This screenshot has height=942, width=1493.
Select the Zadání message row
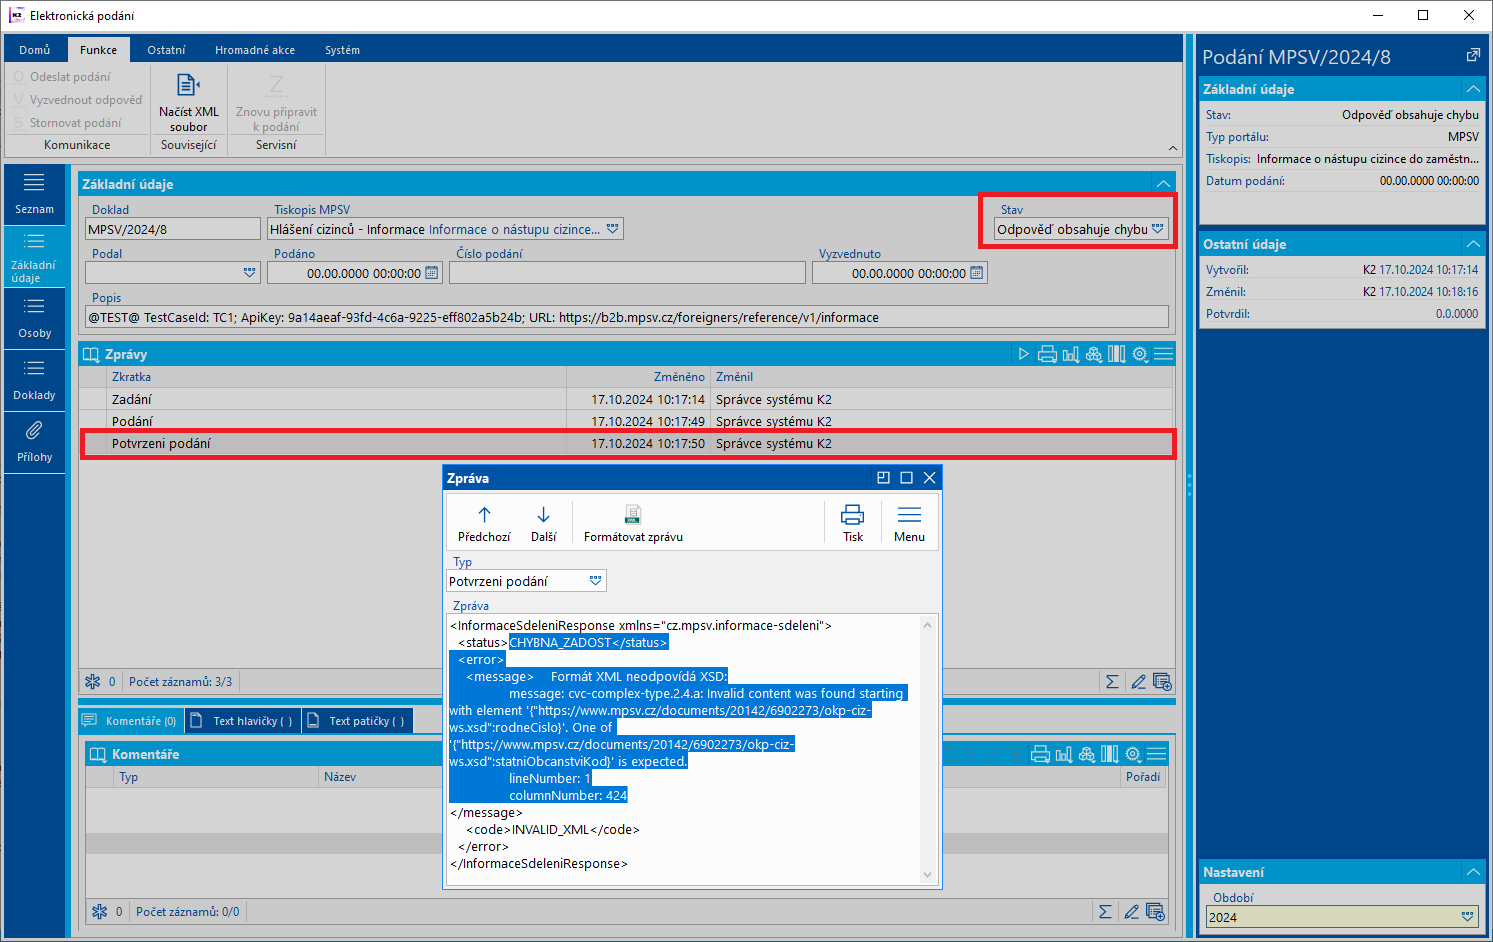627,399
